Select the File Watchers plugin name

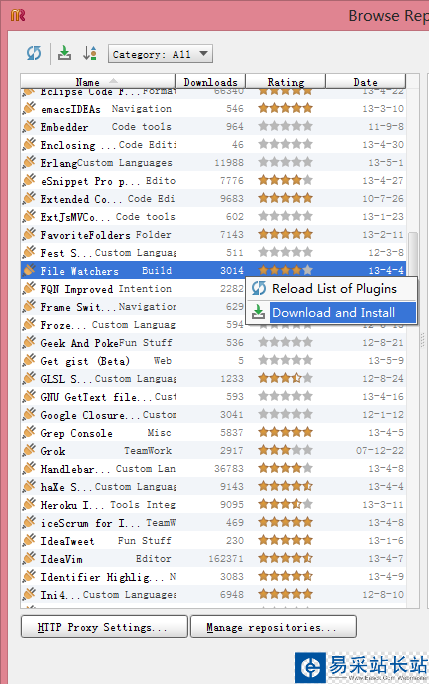pyautogui.click(x=79, y=271)
